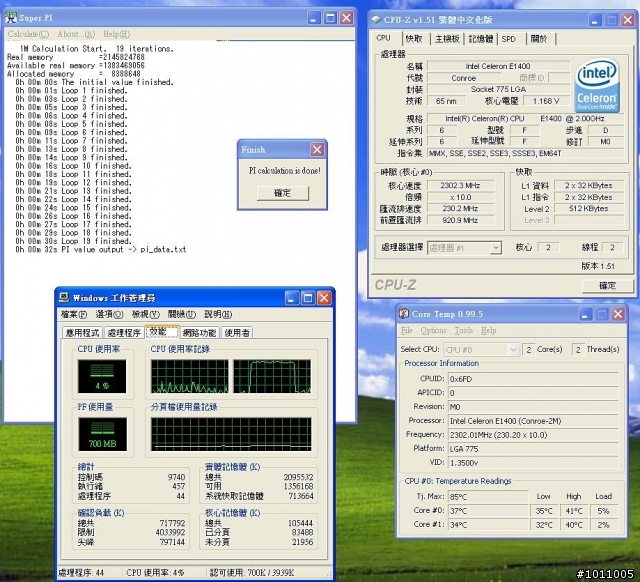
Task: Switch to 應用程式 tab in Task Manager
Action: tap(83, 333)
